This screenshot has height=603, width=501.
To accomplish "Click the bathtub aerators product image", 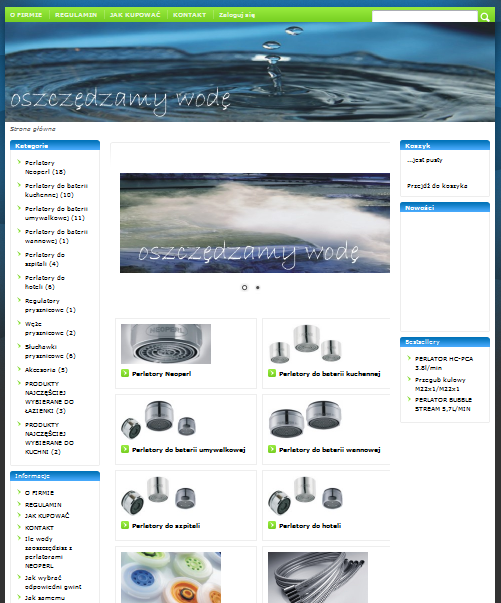I will point(305,420).
